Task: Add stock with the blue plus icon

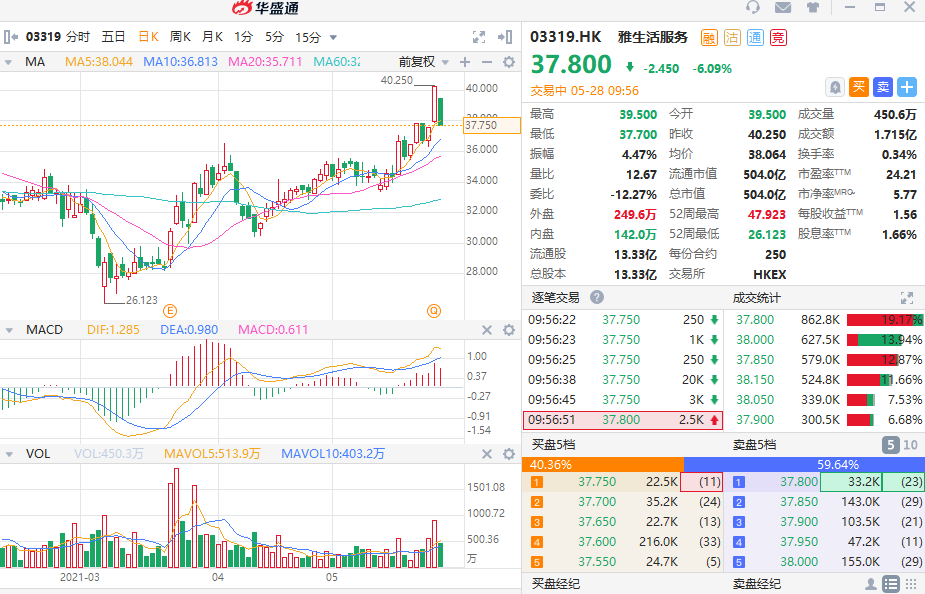Action: pos(907,87)
